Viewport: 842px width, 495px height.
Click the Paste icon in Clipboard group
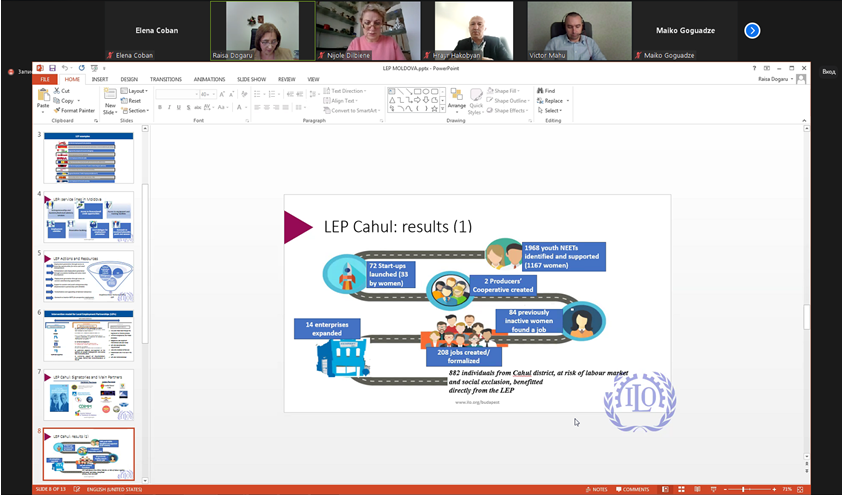click(43, 97)
